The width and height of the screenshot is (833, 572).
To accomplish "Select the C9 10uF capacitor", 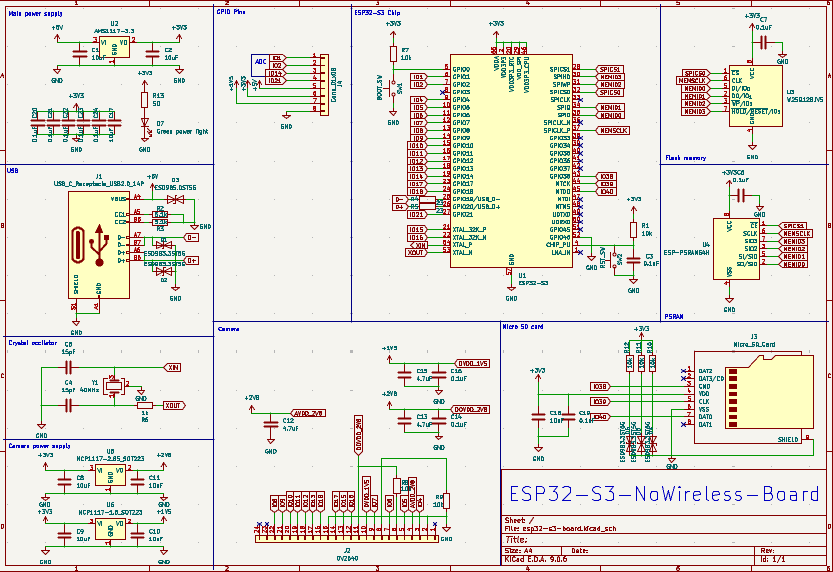I will [65, 535].
